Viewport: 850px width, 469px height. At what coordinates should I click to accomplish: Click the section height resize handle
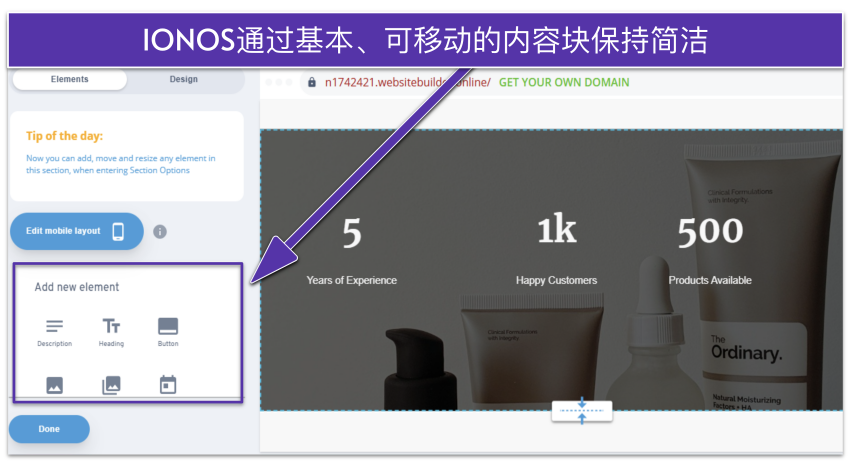click(x=581, y=411)
